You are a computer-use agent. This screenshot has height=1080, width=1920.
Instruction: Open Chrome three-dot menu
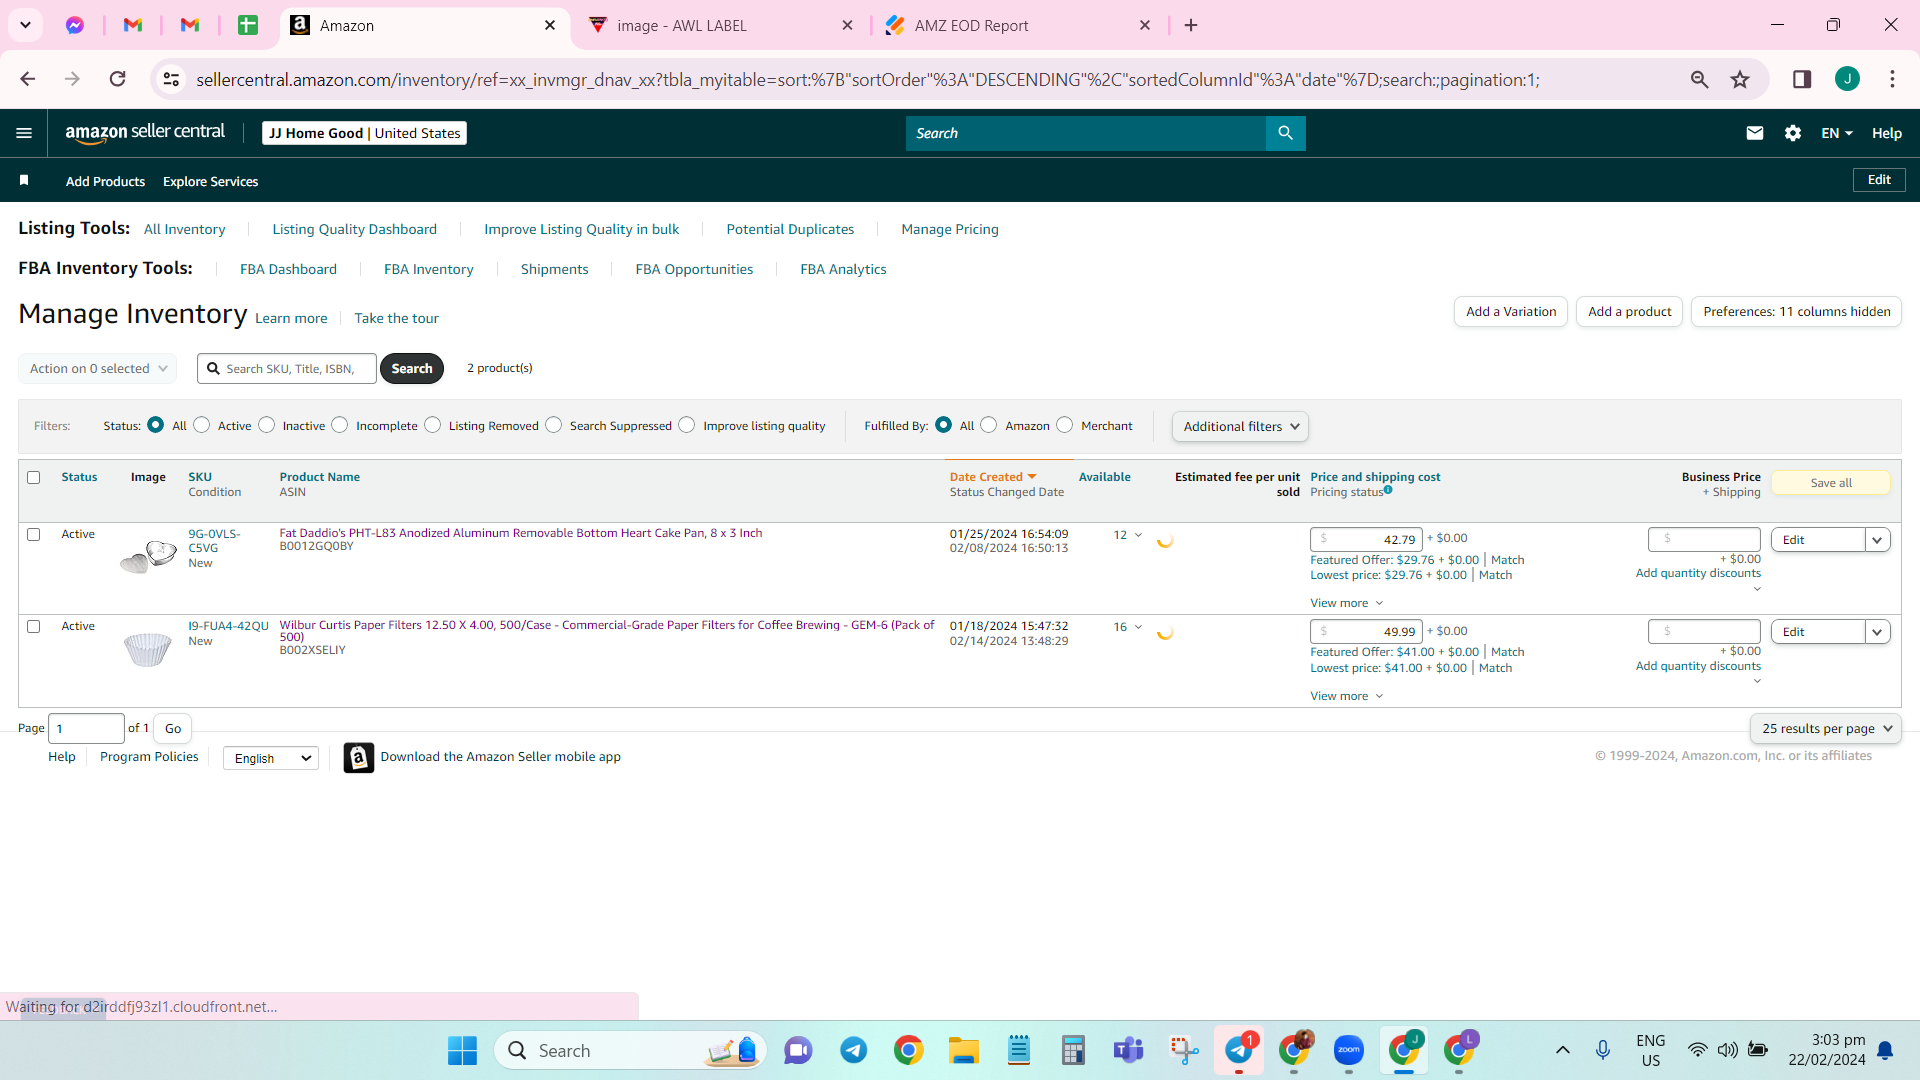click(x=1892, y=79)
